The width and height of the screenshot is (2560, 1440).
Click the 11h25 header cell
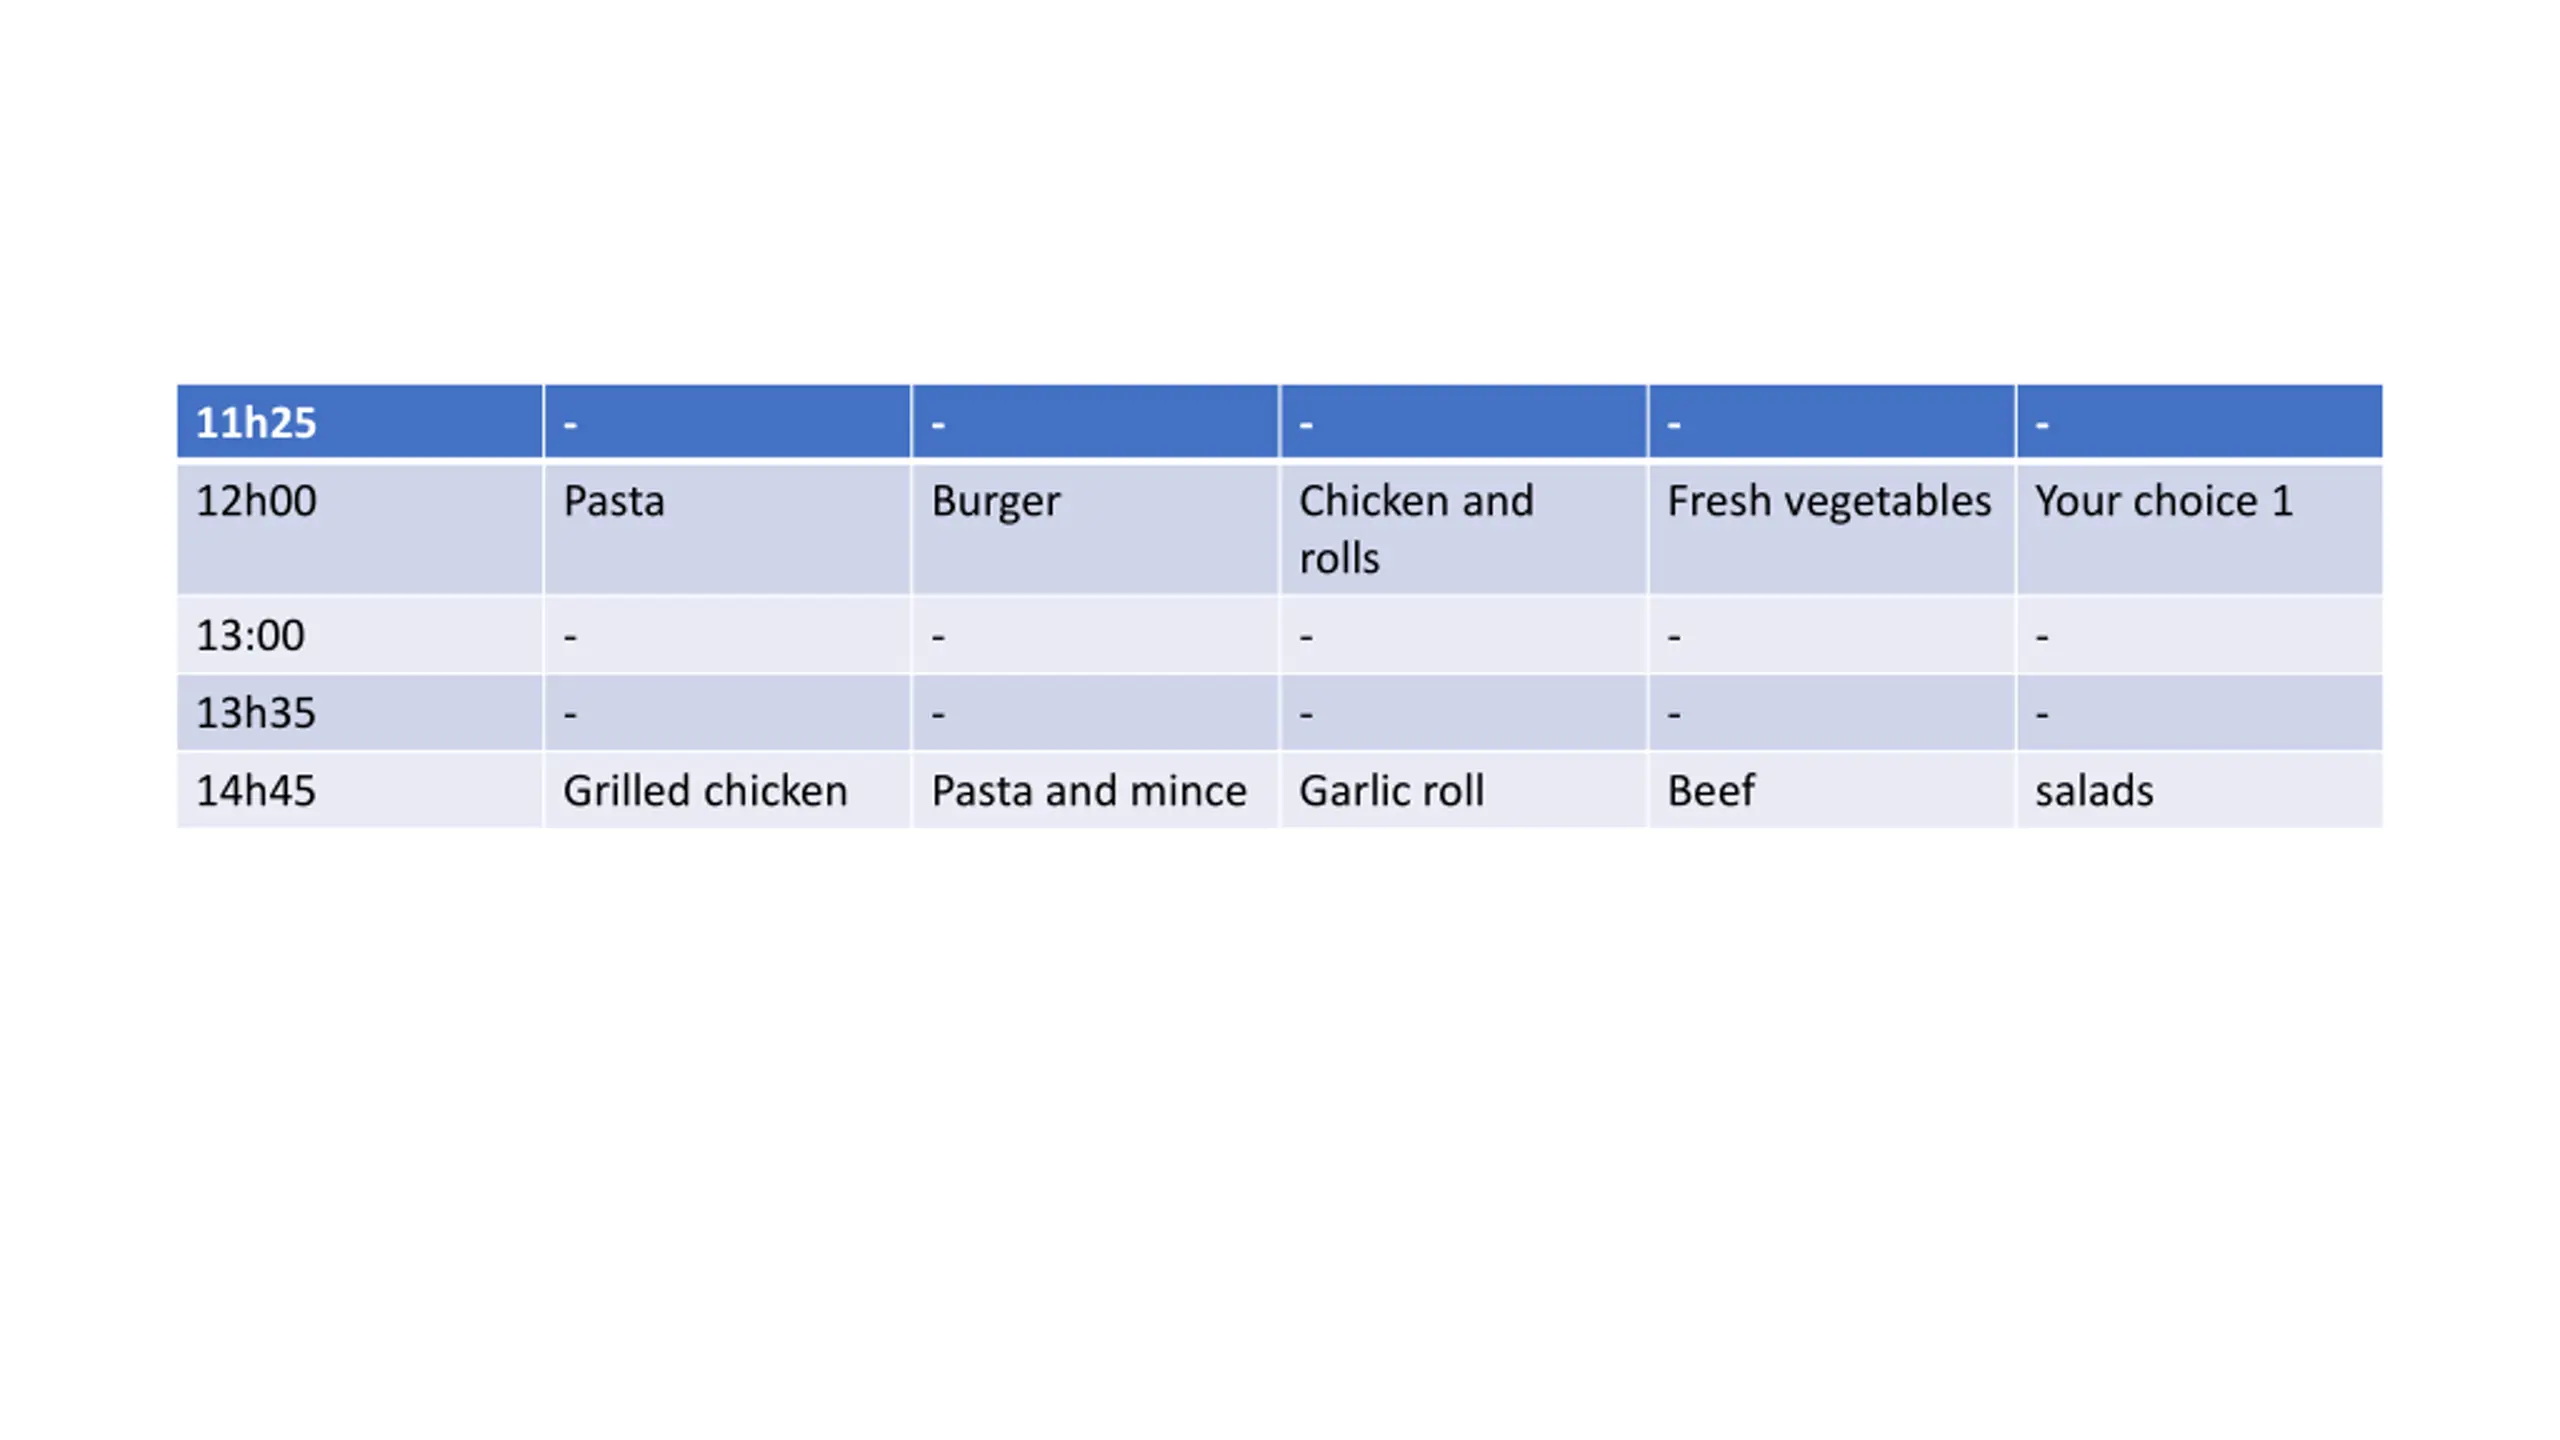tap(359, 421)
